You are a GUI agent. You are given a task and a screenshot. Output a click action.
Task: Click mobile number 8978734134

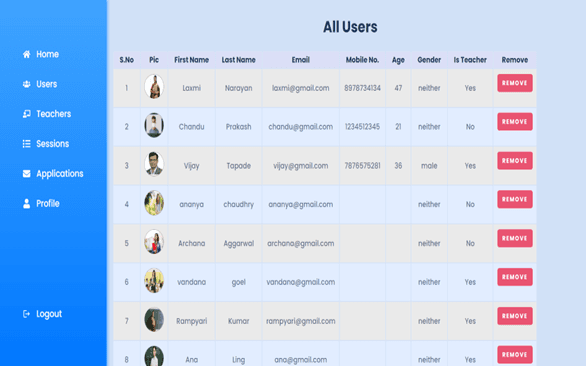click(362, 88)
